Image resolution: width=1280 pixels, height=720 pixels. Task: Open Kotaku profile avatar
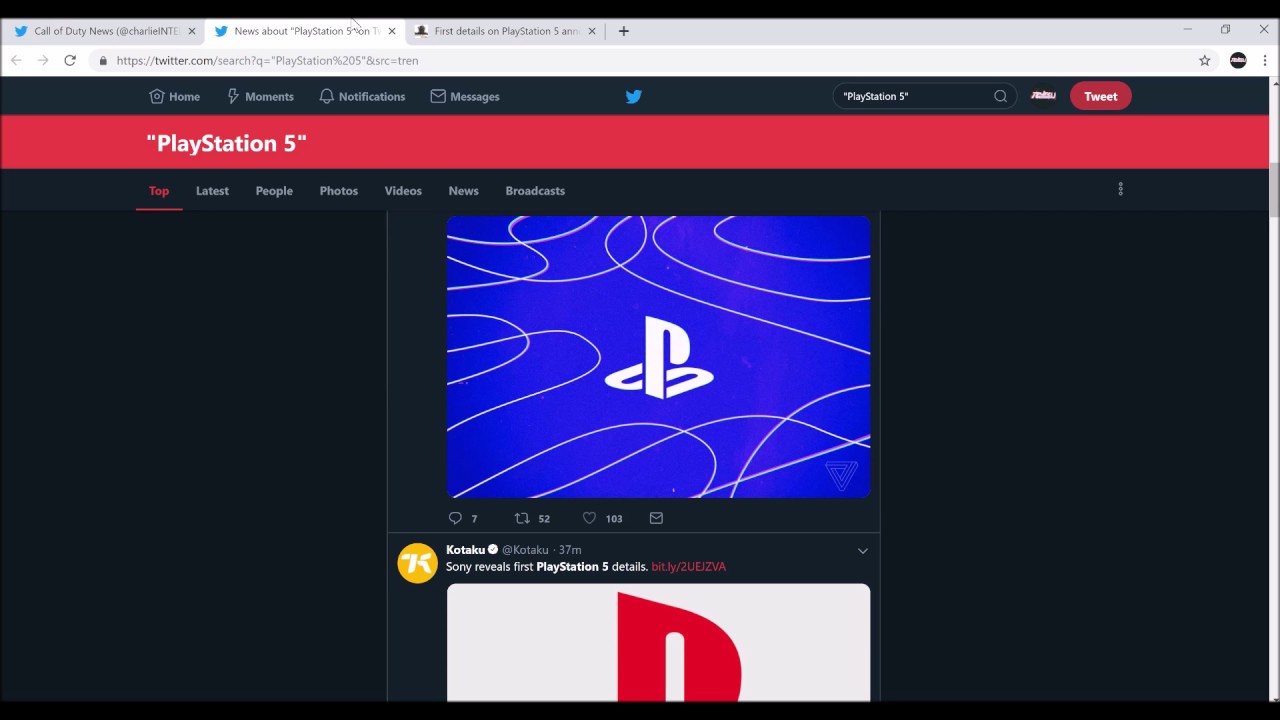(x=417, y=563)
